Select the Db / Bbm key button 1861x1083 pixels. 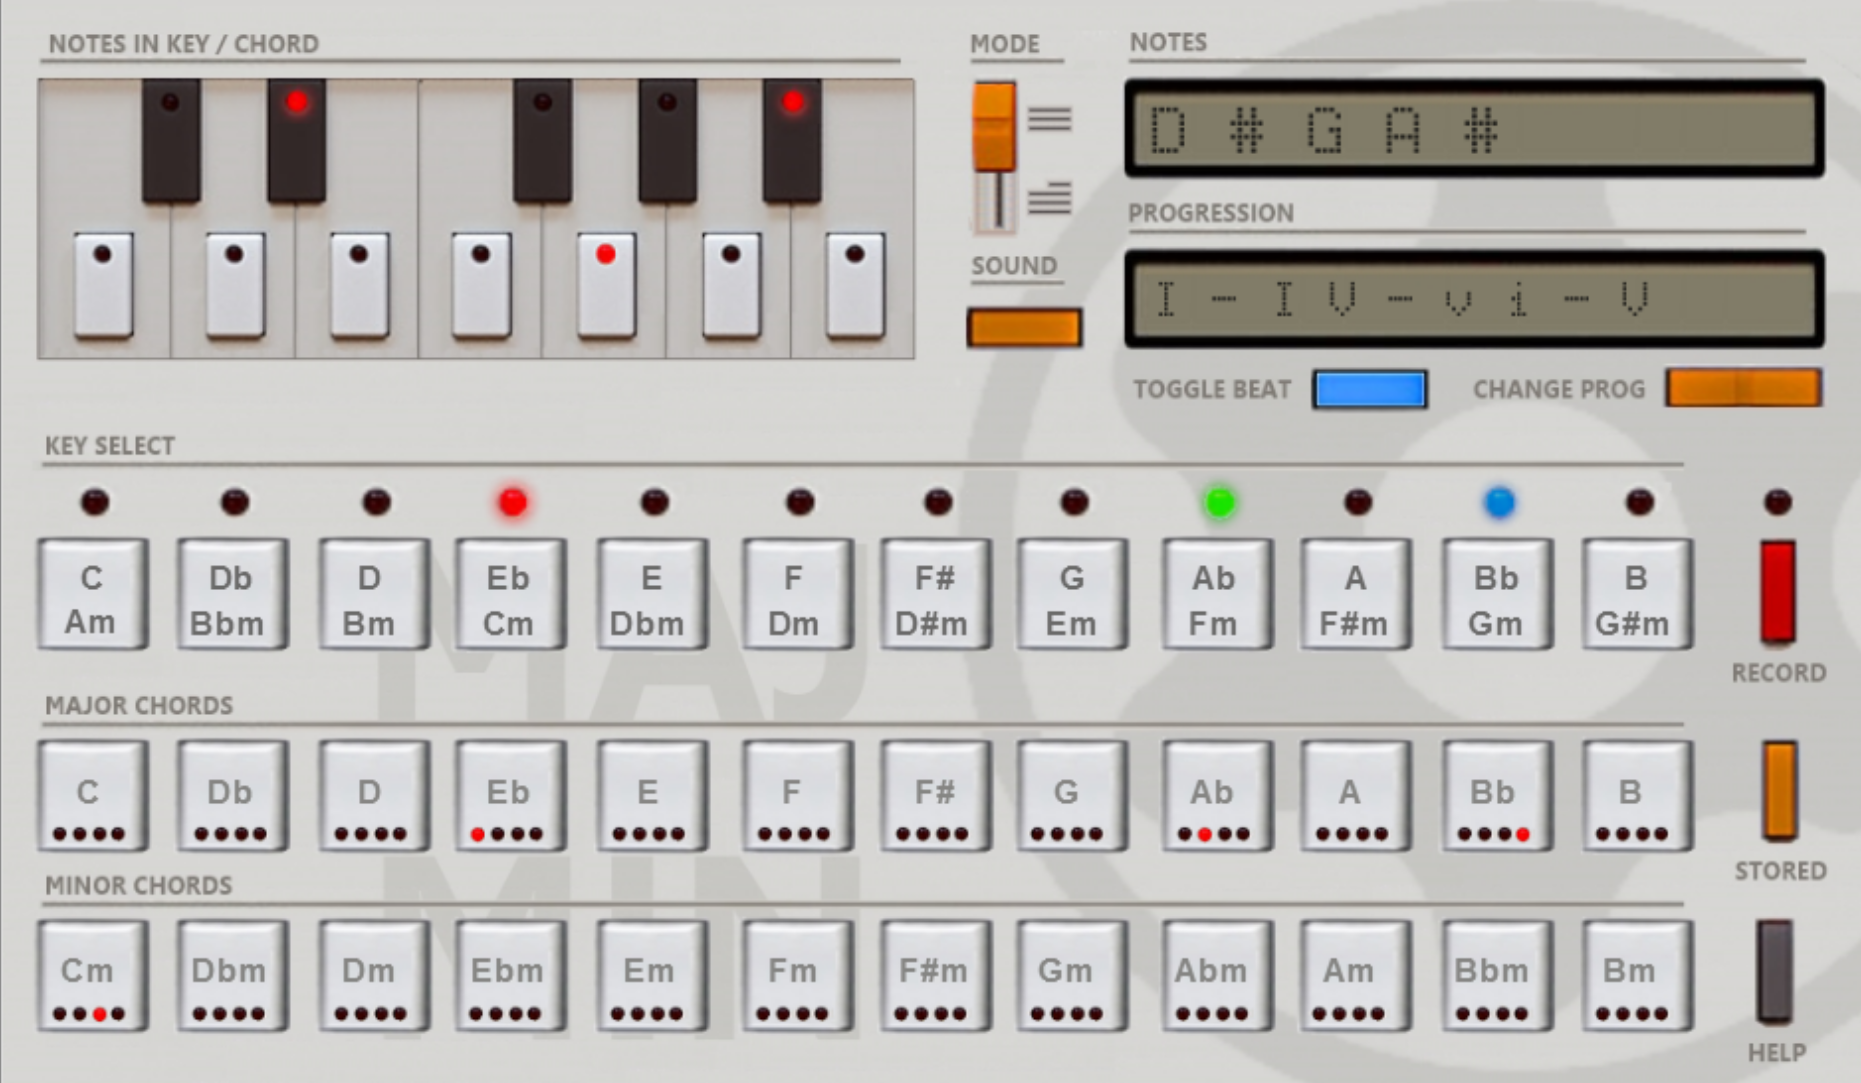click(233, 595)
